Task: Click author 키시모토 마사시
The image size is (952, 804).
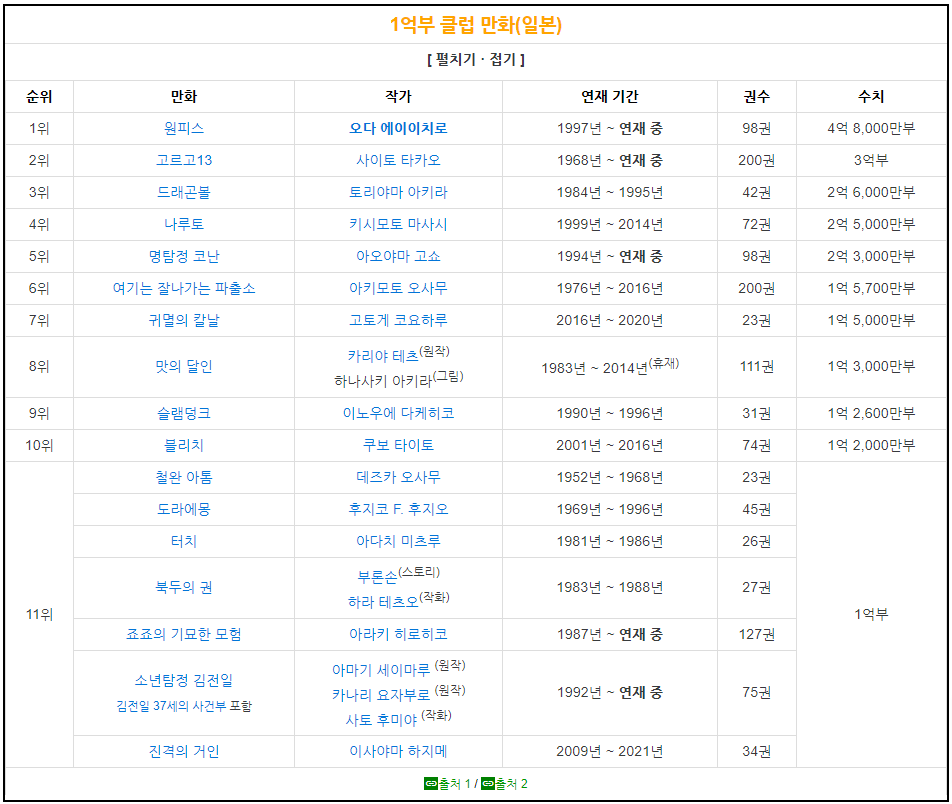Action: (x=398, y=224)
